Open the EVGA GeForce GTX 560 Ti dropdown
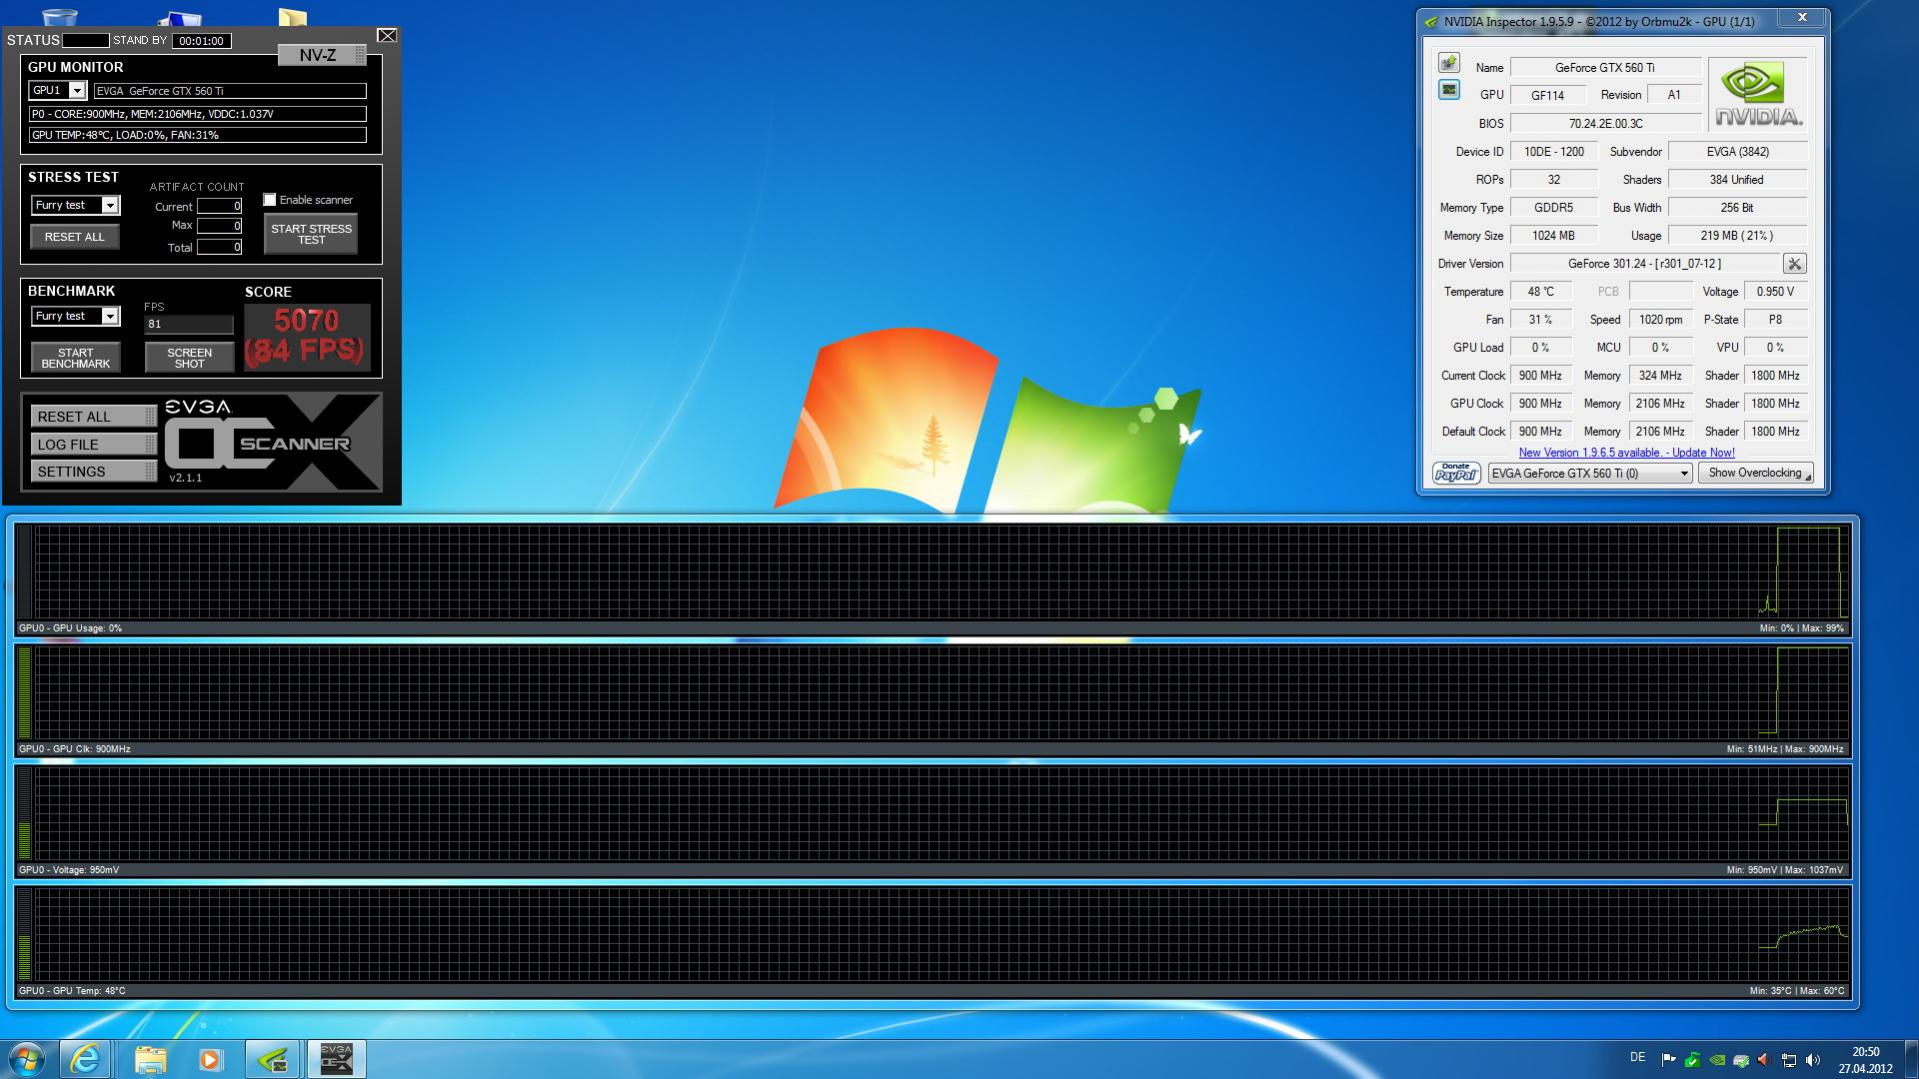This screenshot has width=1919, height=1079. [x=1590, y=473]
